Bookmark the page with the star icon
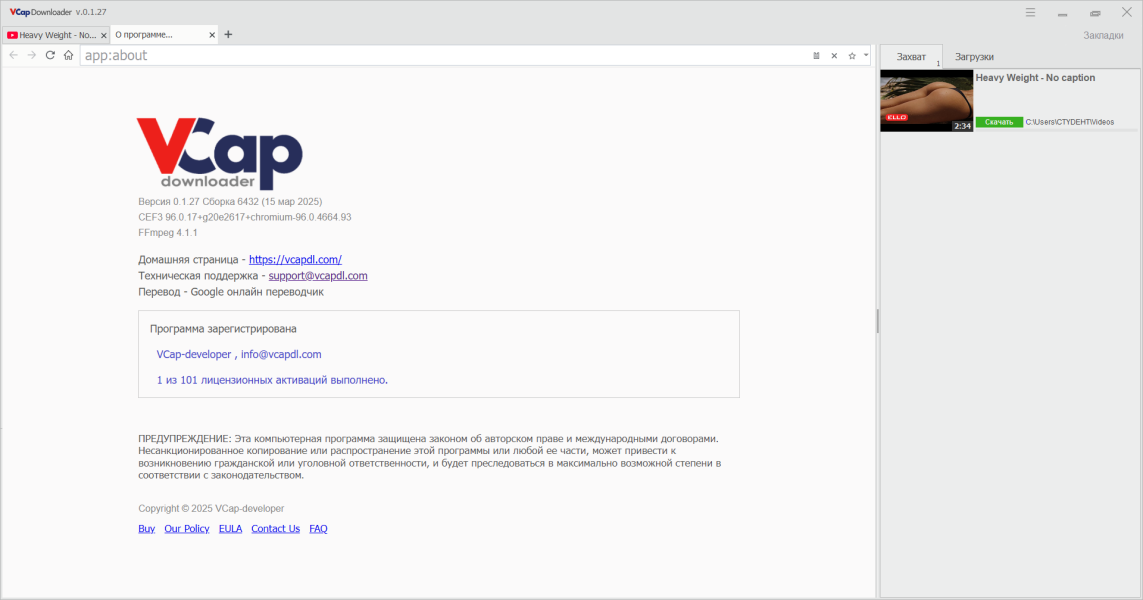 [851, 55]
